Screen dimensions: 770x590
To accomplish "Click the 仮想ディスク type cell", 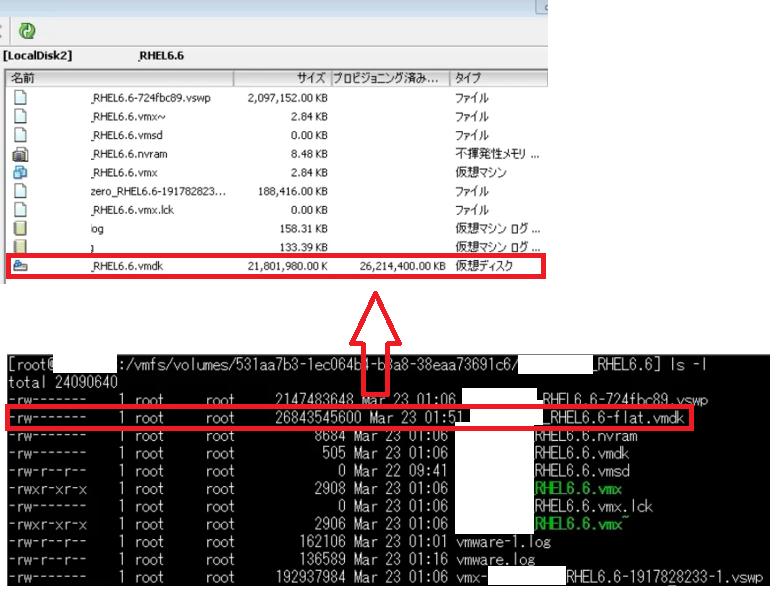I will point(484,266).
